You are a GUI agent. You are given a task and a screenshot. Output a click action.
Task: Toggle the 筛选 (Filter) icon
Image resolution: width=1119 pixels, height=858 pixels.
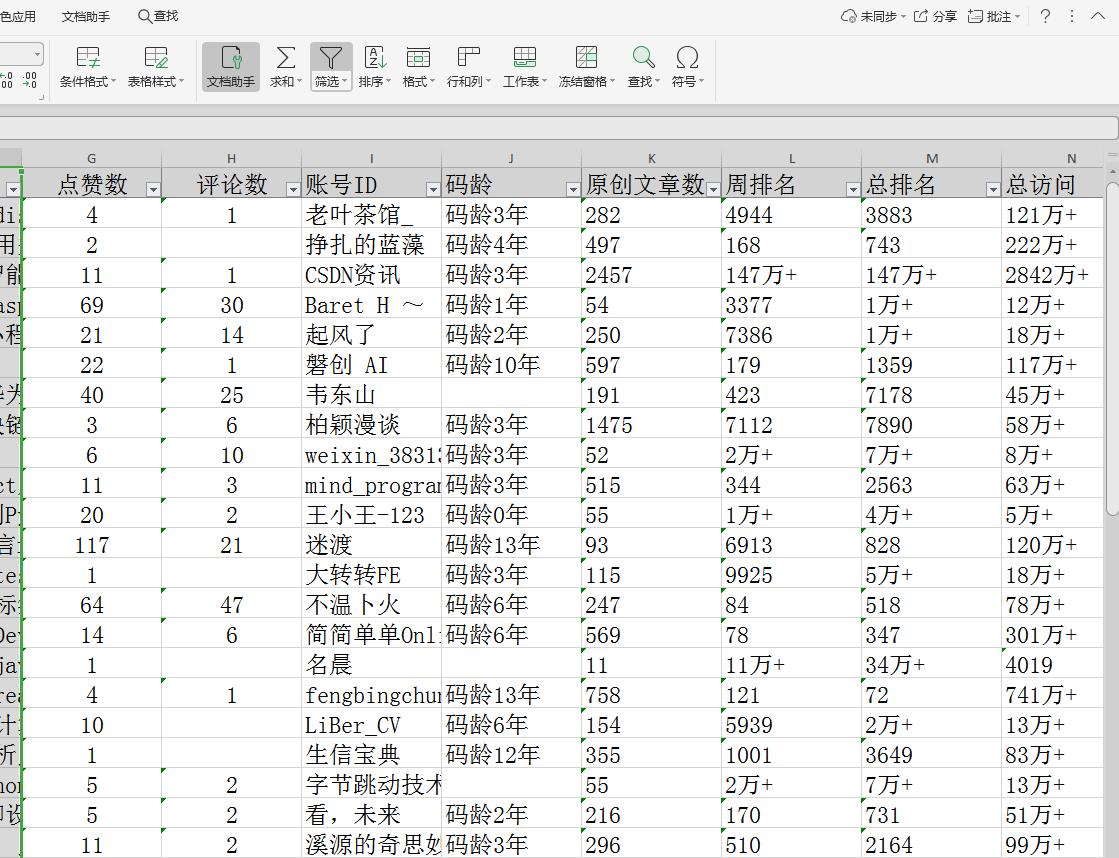330,65
